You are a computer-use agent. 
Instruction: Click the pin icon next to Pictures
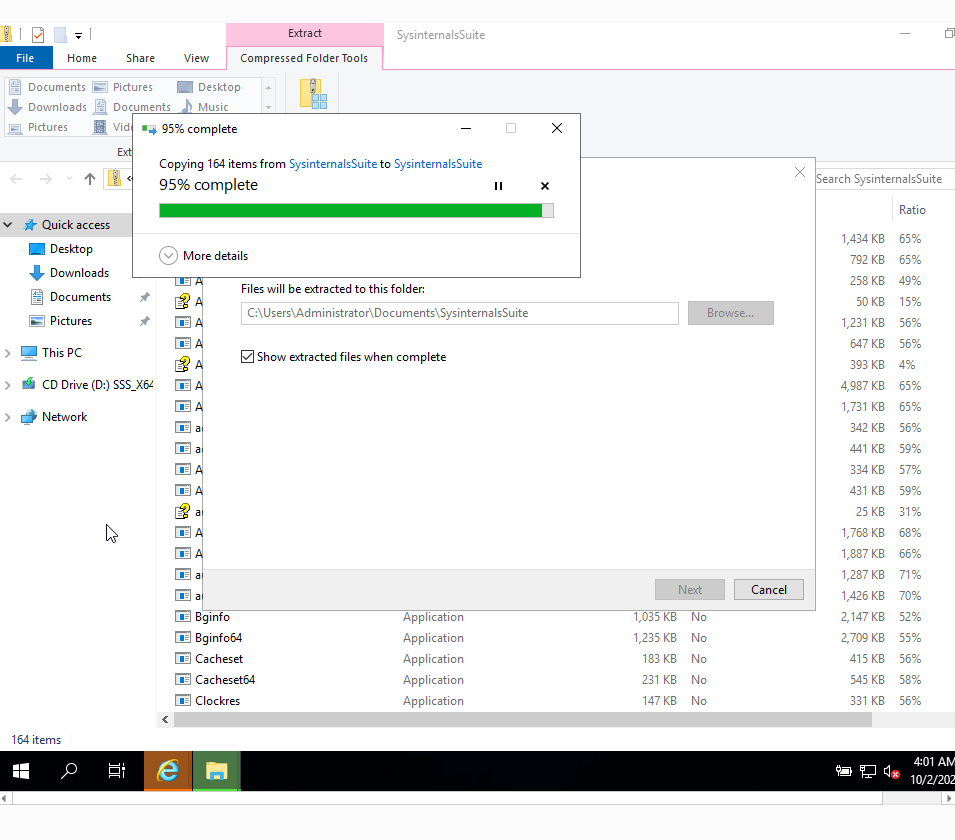144,321
